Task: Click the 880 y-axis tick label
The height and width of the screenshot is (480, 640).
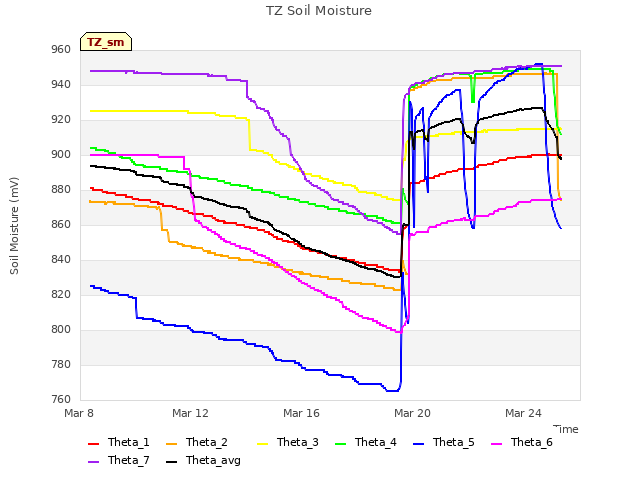Action: pos(61,190)
